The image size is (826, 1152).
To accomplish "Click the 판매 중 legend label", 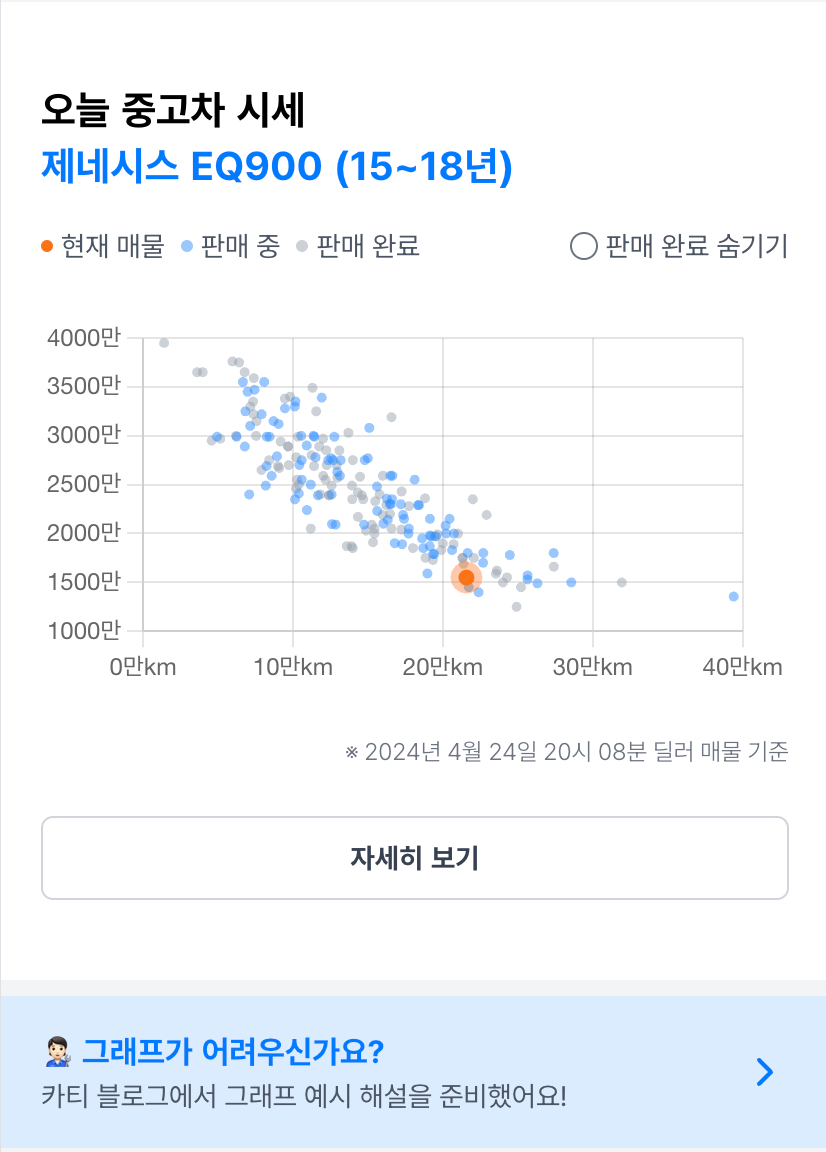I will point(240,246).
